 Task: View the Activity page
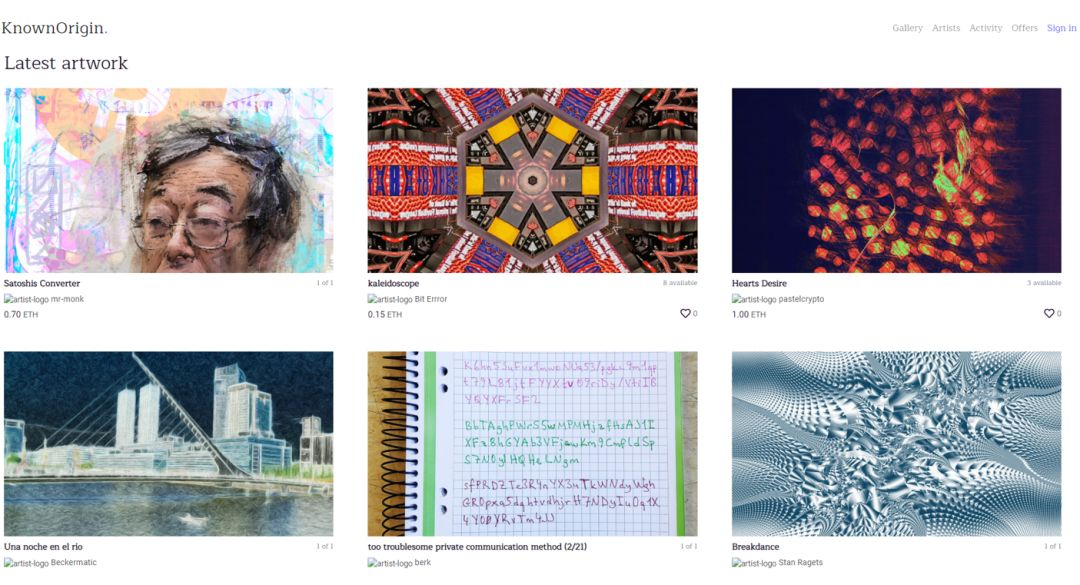tap(986, 28)
